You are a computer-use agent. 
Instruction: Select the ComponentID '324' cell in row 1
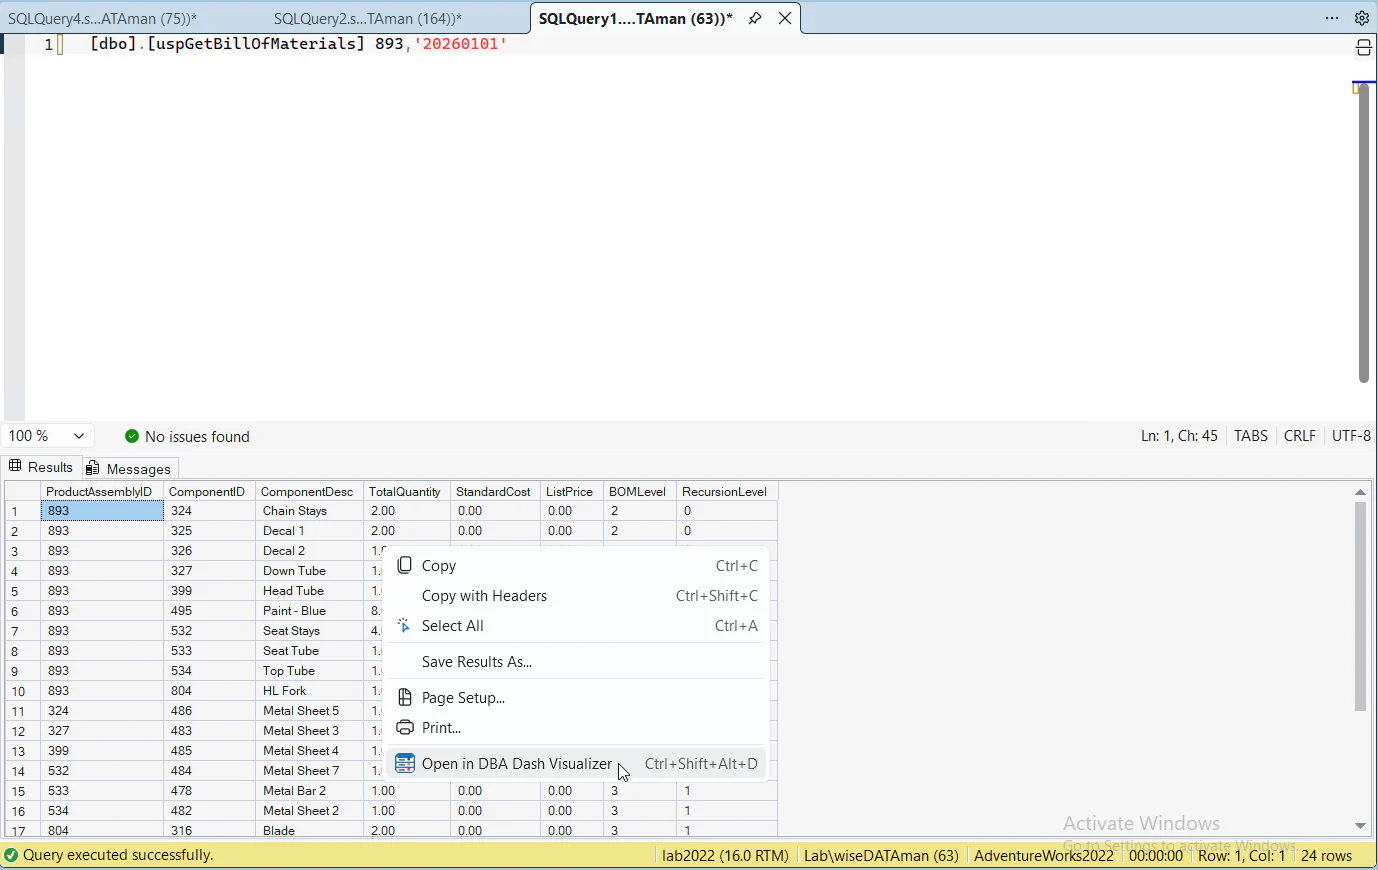[209, 511]
